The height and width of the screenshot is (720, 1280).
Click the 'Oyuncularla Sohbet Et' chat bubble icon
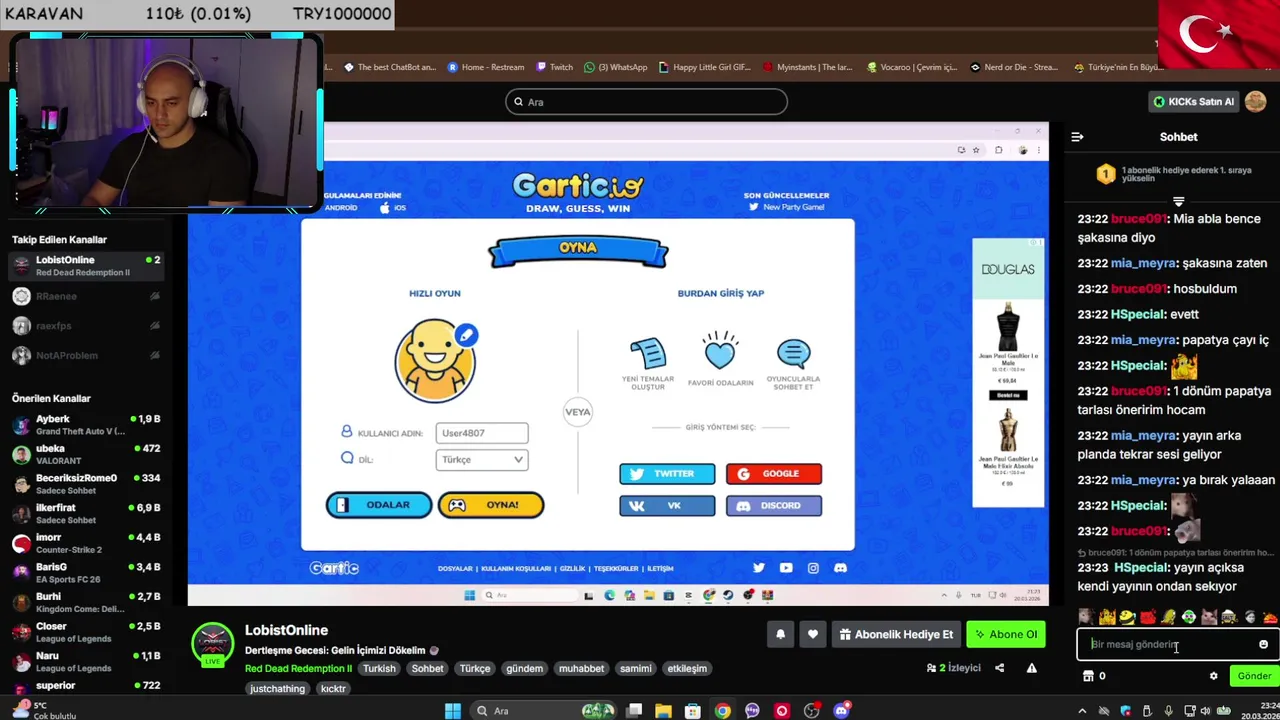(793, 353)
